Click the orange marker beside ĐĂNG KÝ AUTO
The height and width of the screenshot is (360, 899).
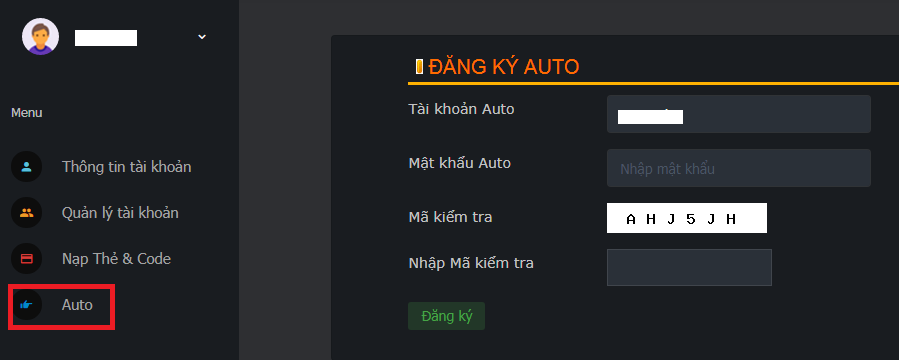tap(419, 66)
